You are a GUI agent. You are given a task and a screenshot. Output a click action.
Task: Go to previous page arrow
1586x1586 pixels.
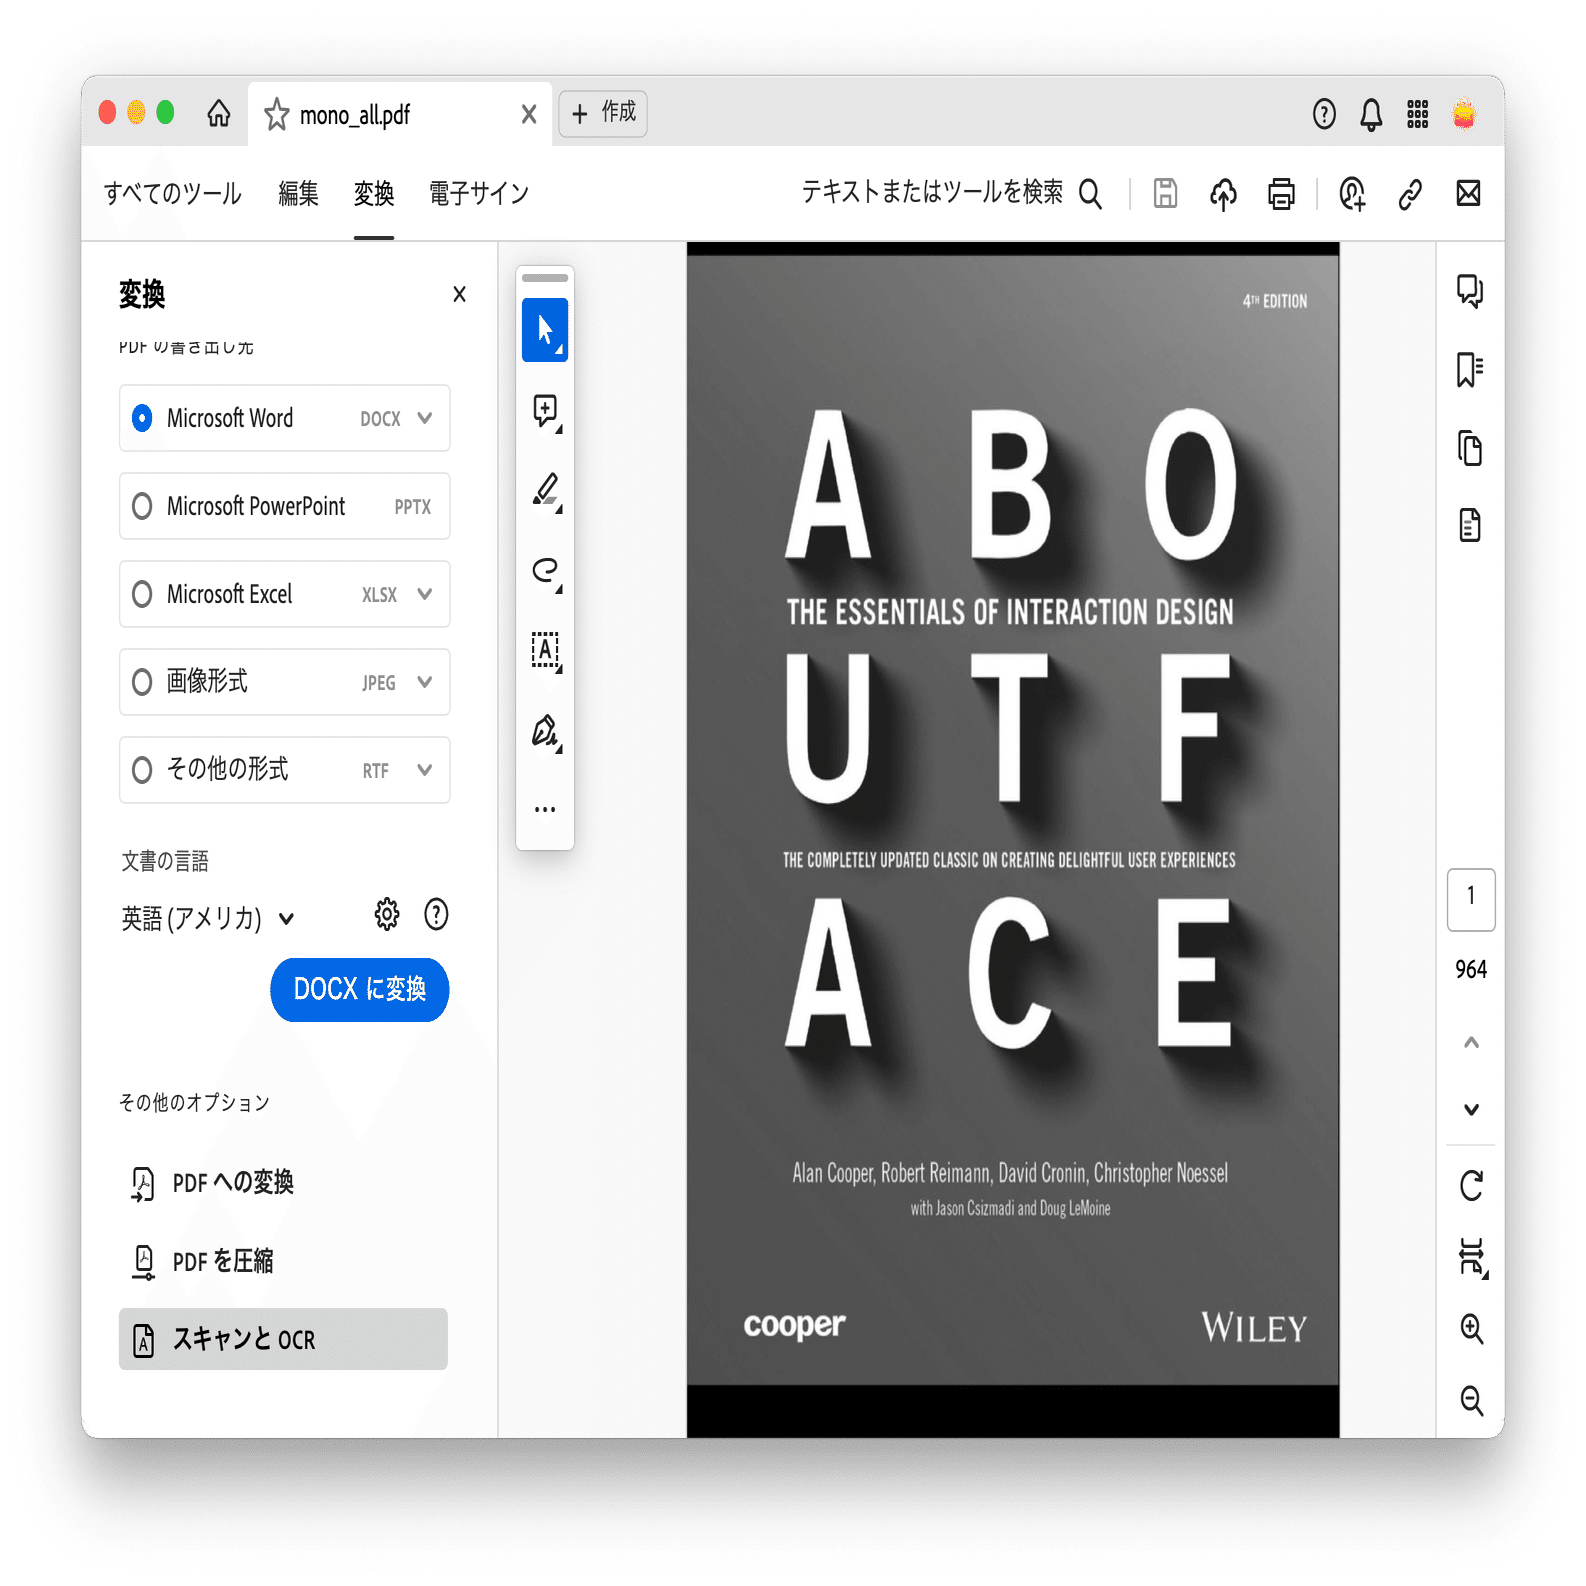[x=1471, y=1043]
